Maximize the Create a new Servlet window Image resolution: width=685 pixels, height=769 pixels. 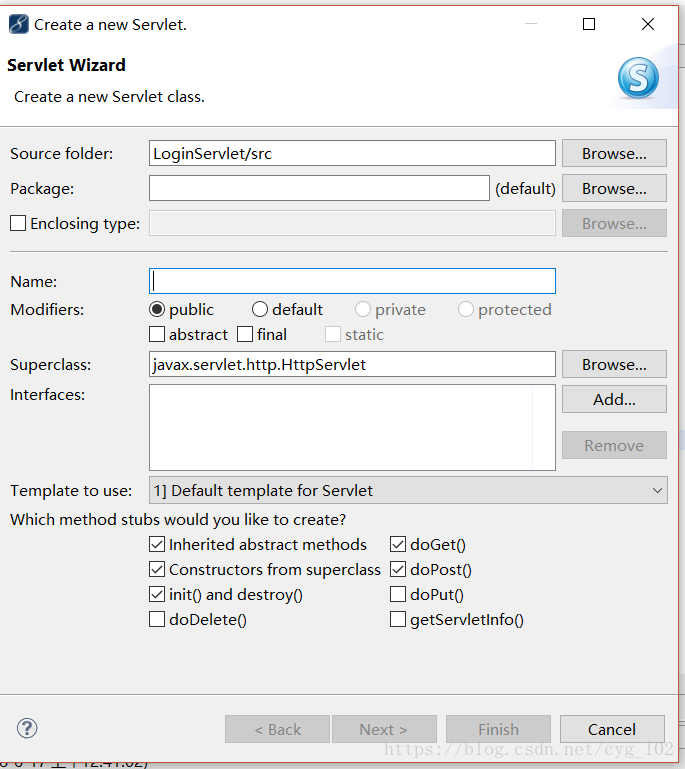point(589,24)
